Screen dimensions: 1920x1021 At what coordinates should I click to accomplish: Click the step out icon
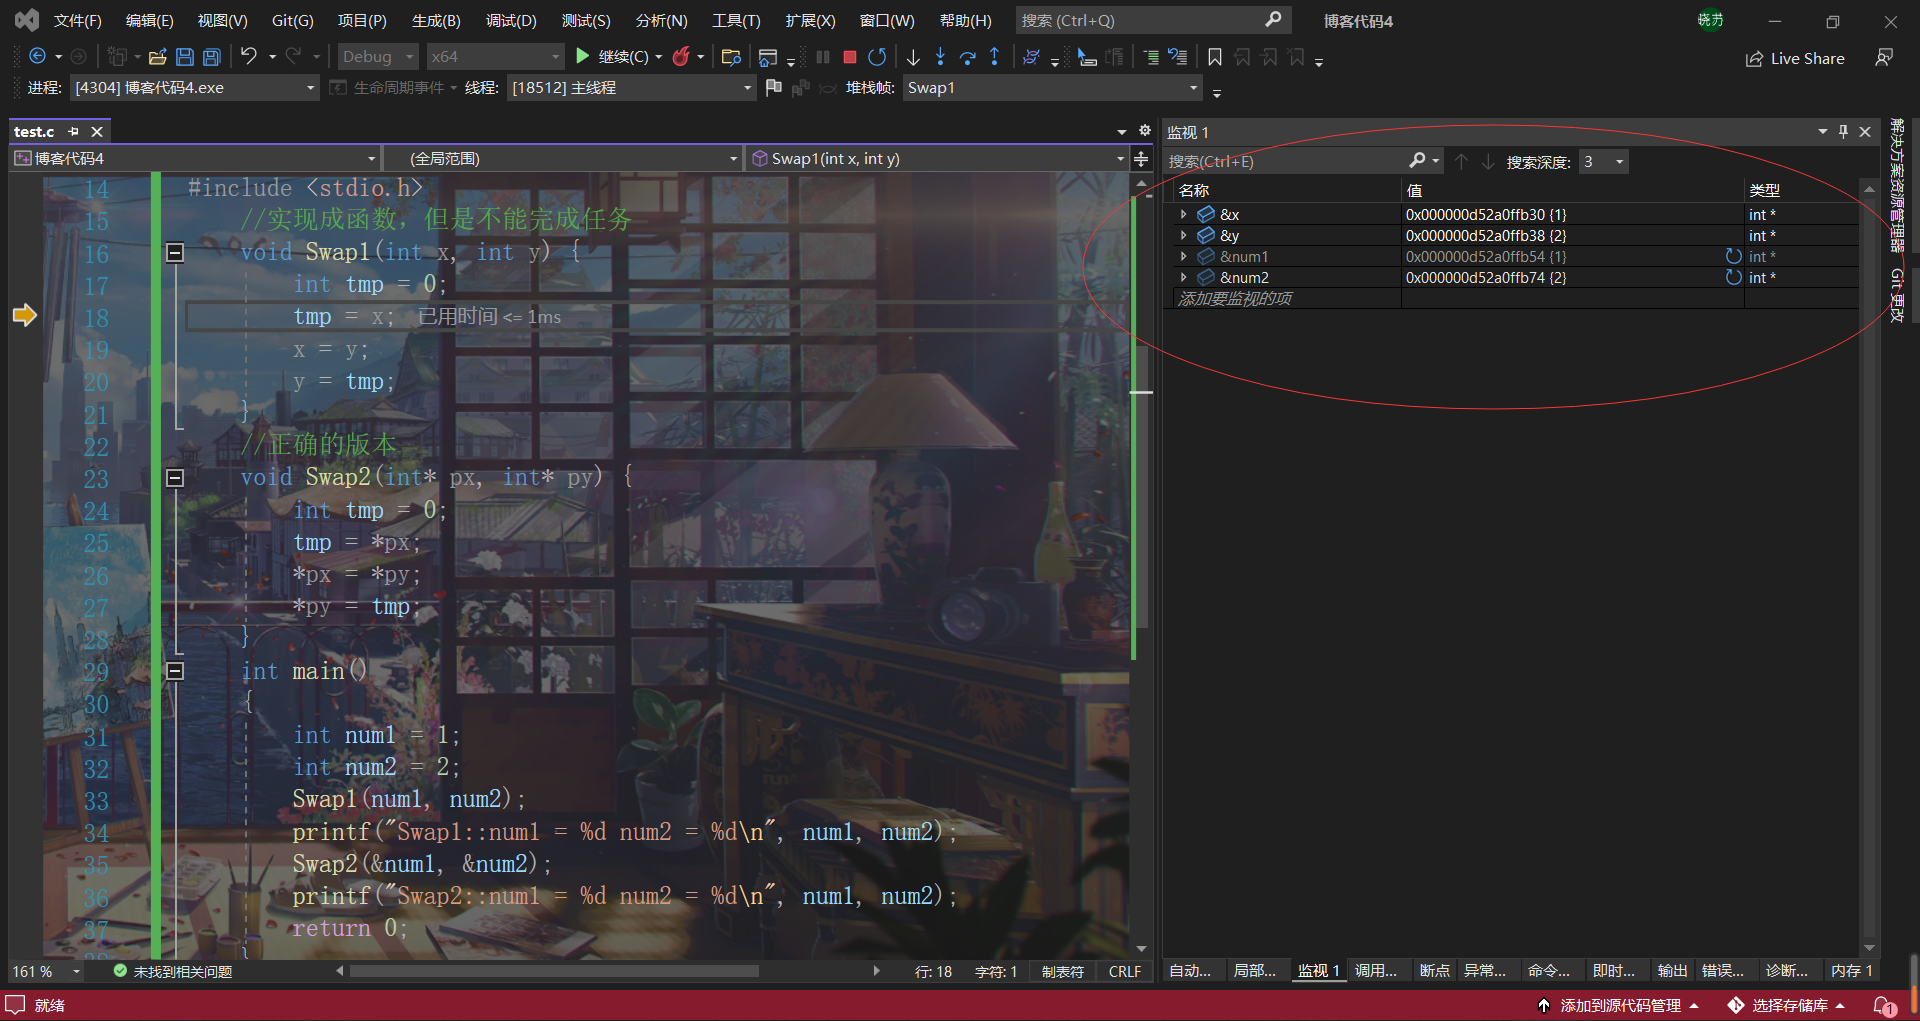click(x=994, y=57)
